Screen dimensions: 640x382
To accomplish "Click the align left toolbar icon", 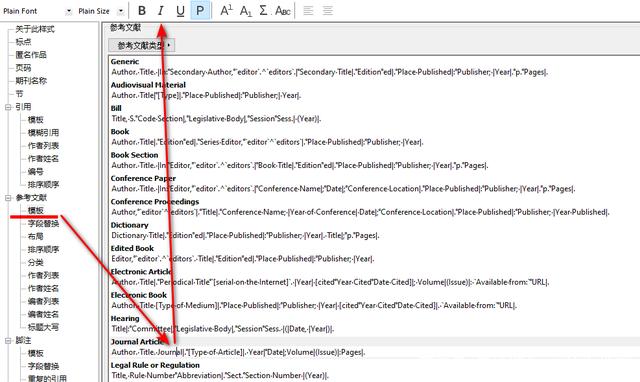I will coord(308,11).
